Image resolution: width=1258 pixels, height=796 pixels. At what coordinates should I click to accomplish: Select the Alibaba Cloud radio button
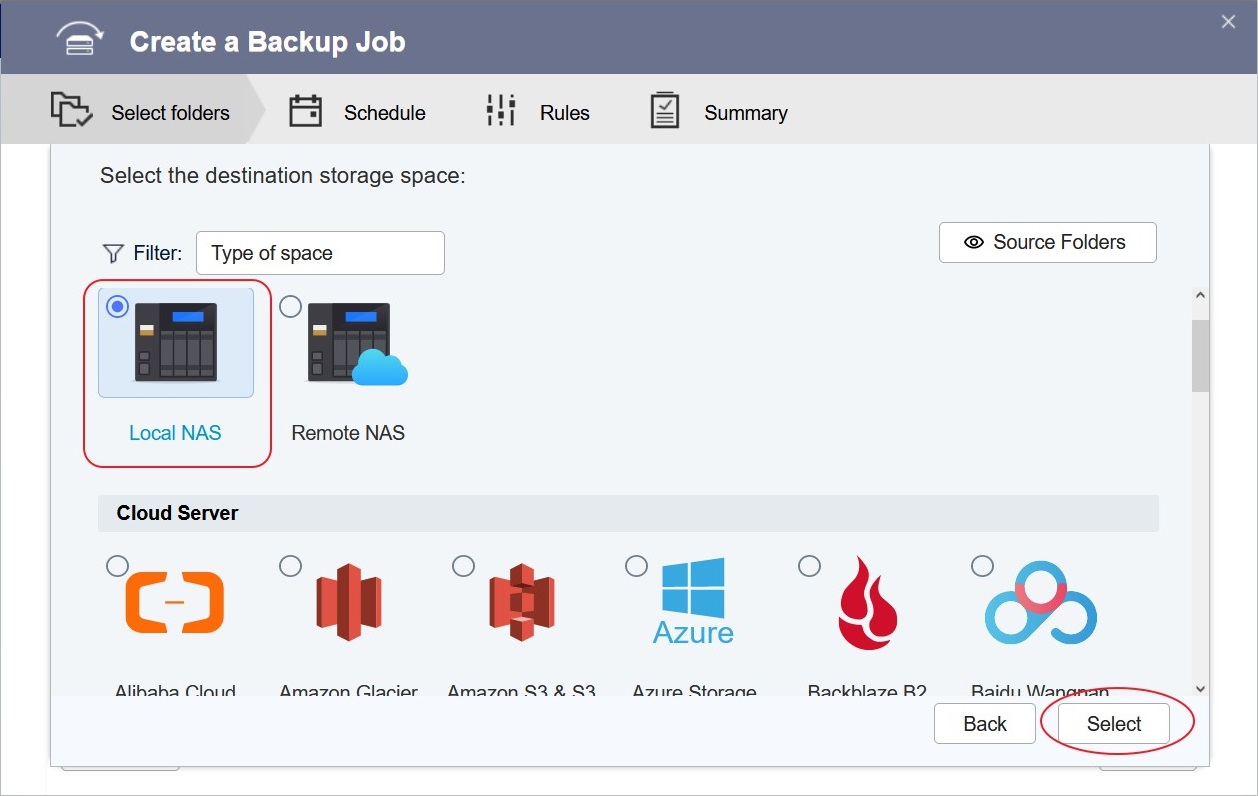(117, 567)
